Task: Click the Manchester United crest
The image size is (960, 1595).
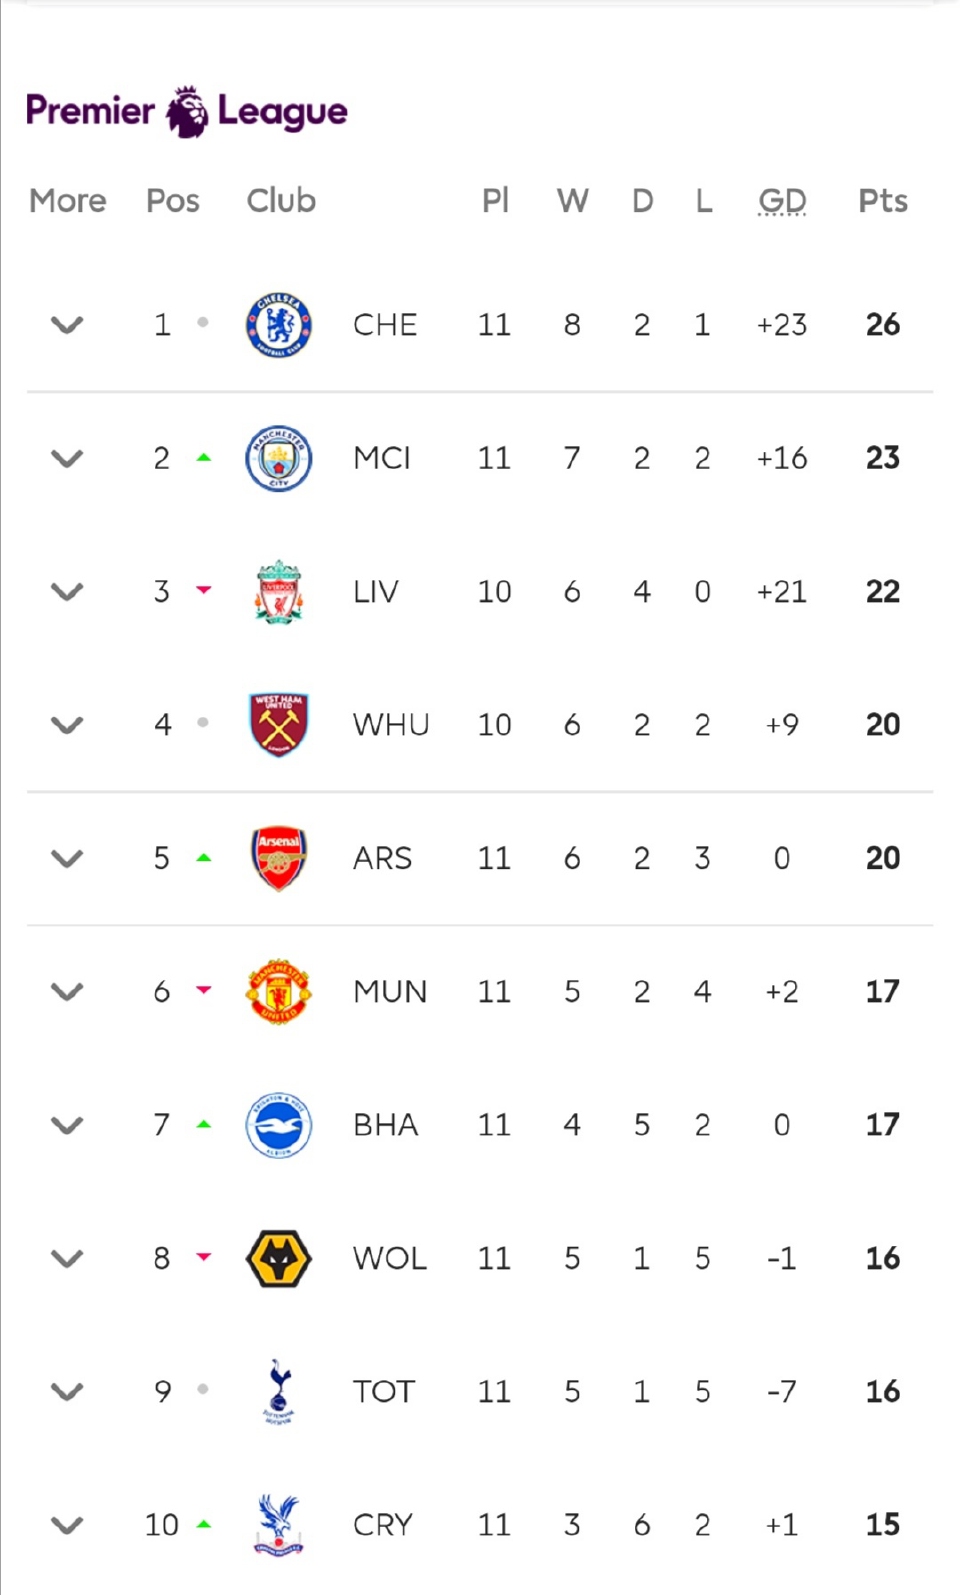Action: pyautogui.click(x=278, y=992)
